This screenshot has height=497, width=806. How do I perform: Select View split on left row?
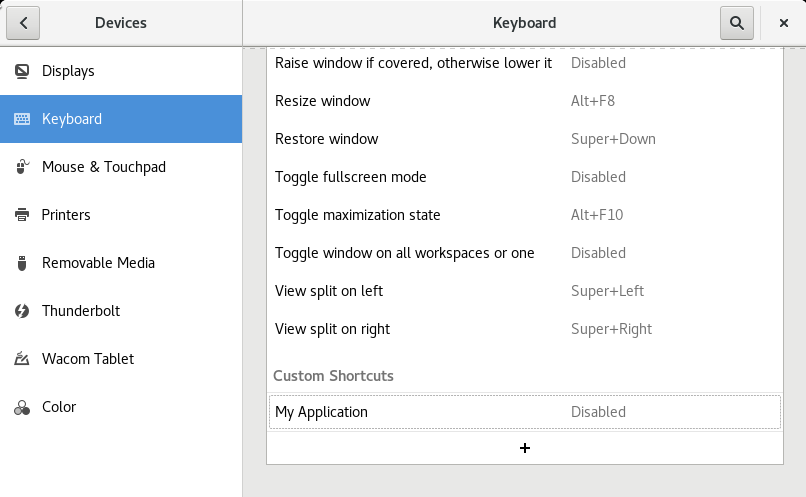point(524,291)
